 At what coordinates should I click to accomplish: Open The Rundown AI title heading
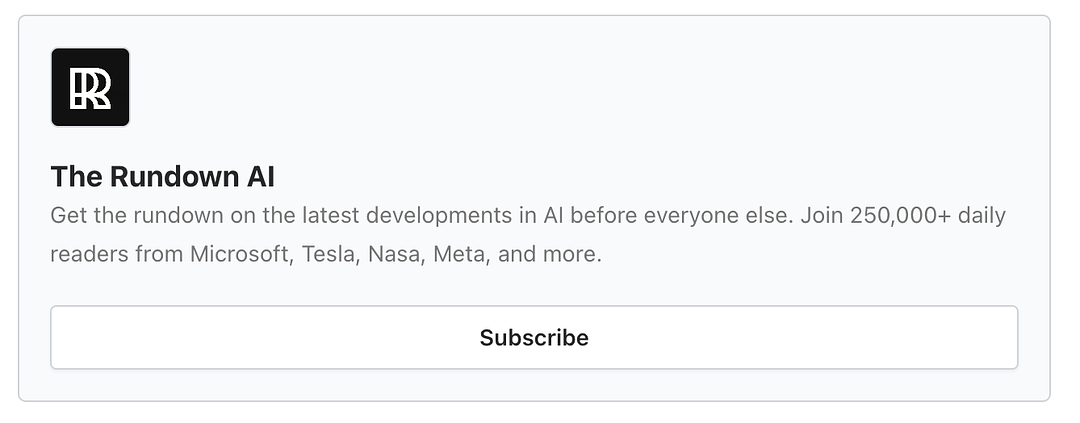click(x=162, y=177)
